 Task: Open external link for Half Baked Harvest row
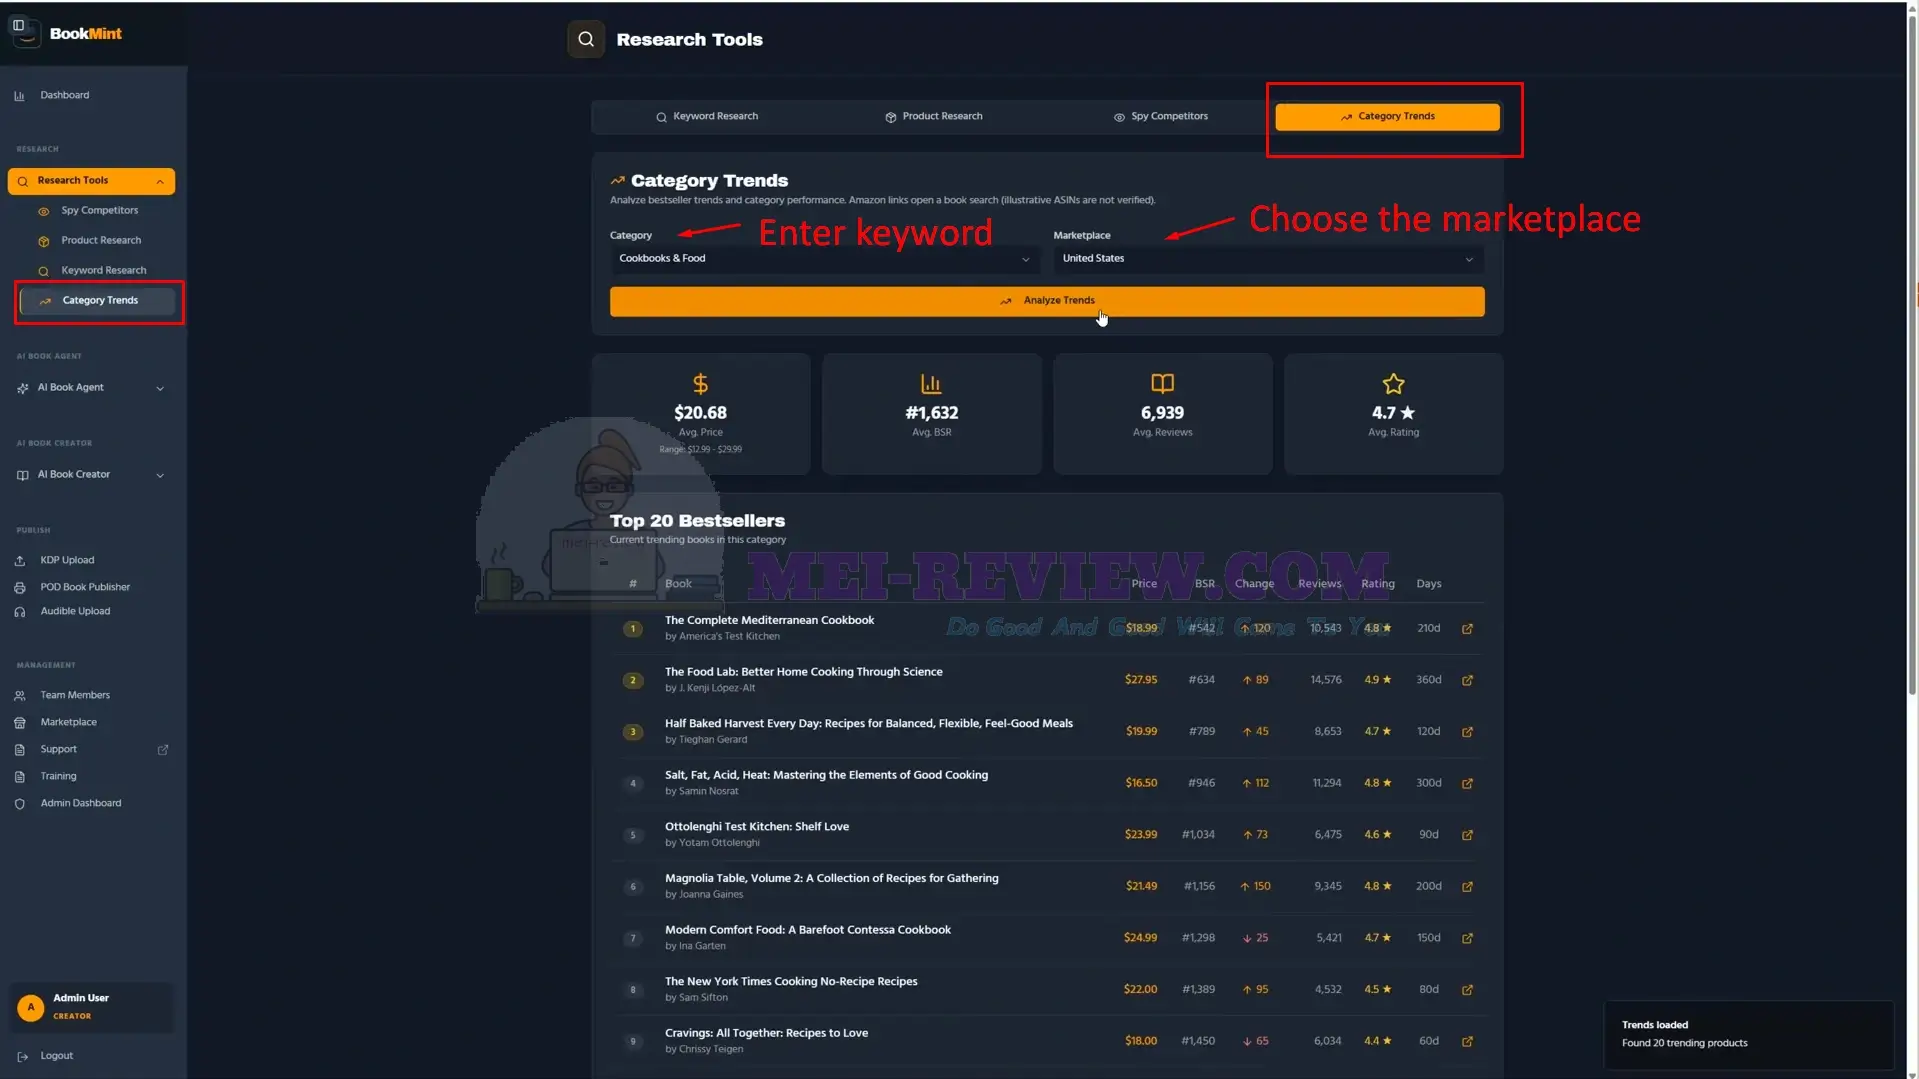click(1467, 732)
